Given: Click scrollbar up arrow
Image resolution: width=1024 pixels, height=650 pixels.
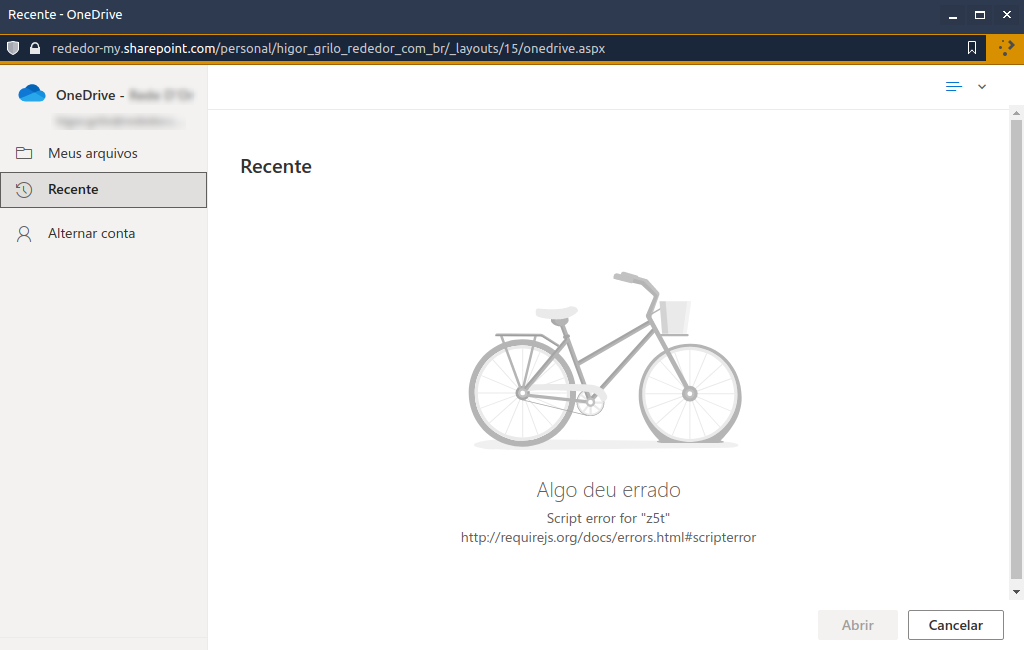Looking at the screenshot, I should [x=1016, y=113].
